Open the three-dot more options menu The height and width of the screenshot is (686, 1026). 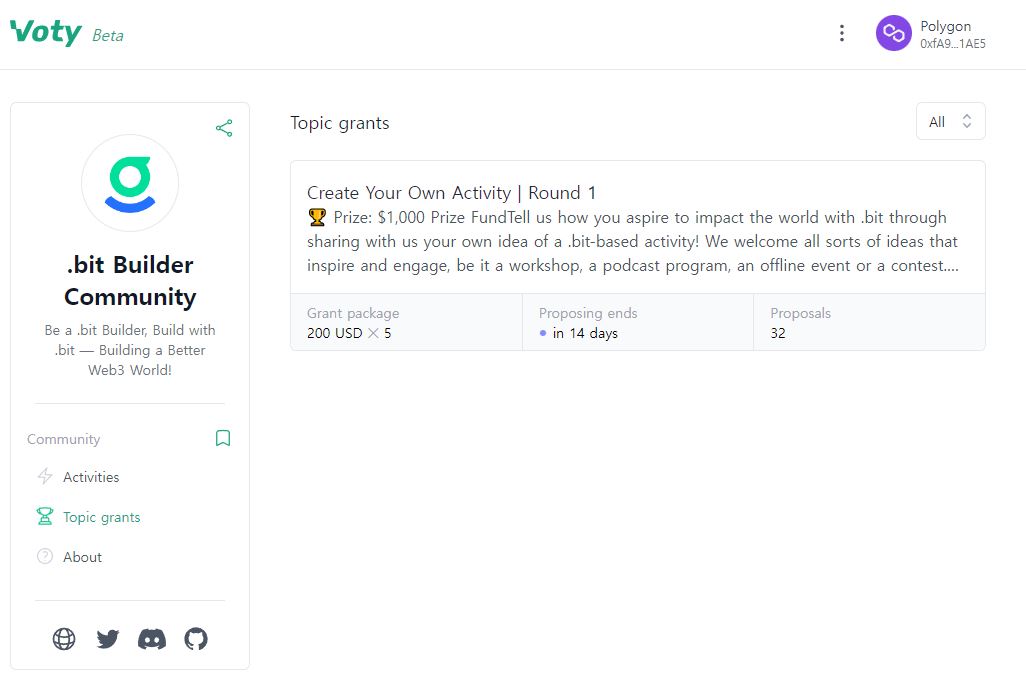(841, 33)
